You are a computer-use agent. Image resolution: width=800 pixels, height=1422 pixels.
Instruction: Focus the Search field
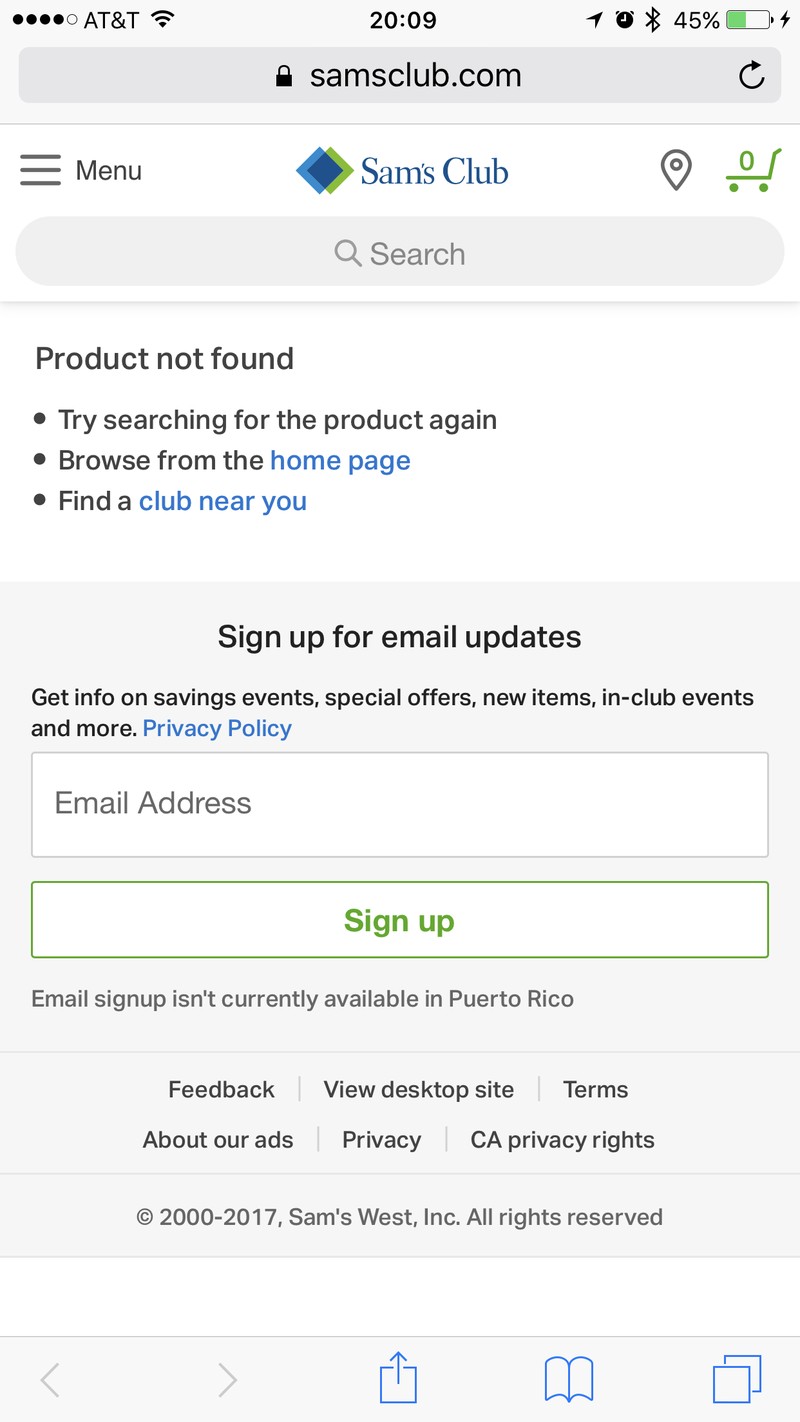click(x=400, y=253)
